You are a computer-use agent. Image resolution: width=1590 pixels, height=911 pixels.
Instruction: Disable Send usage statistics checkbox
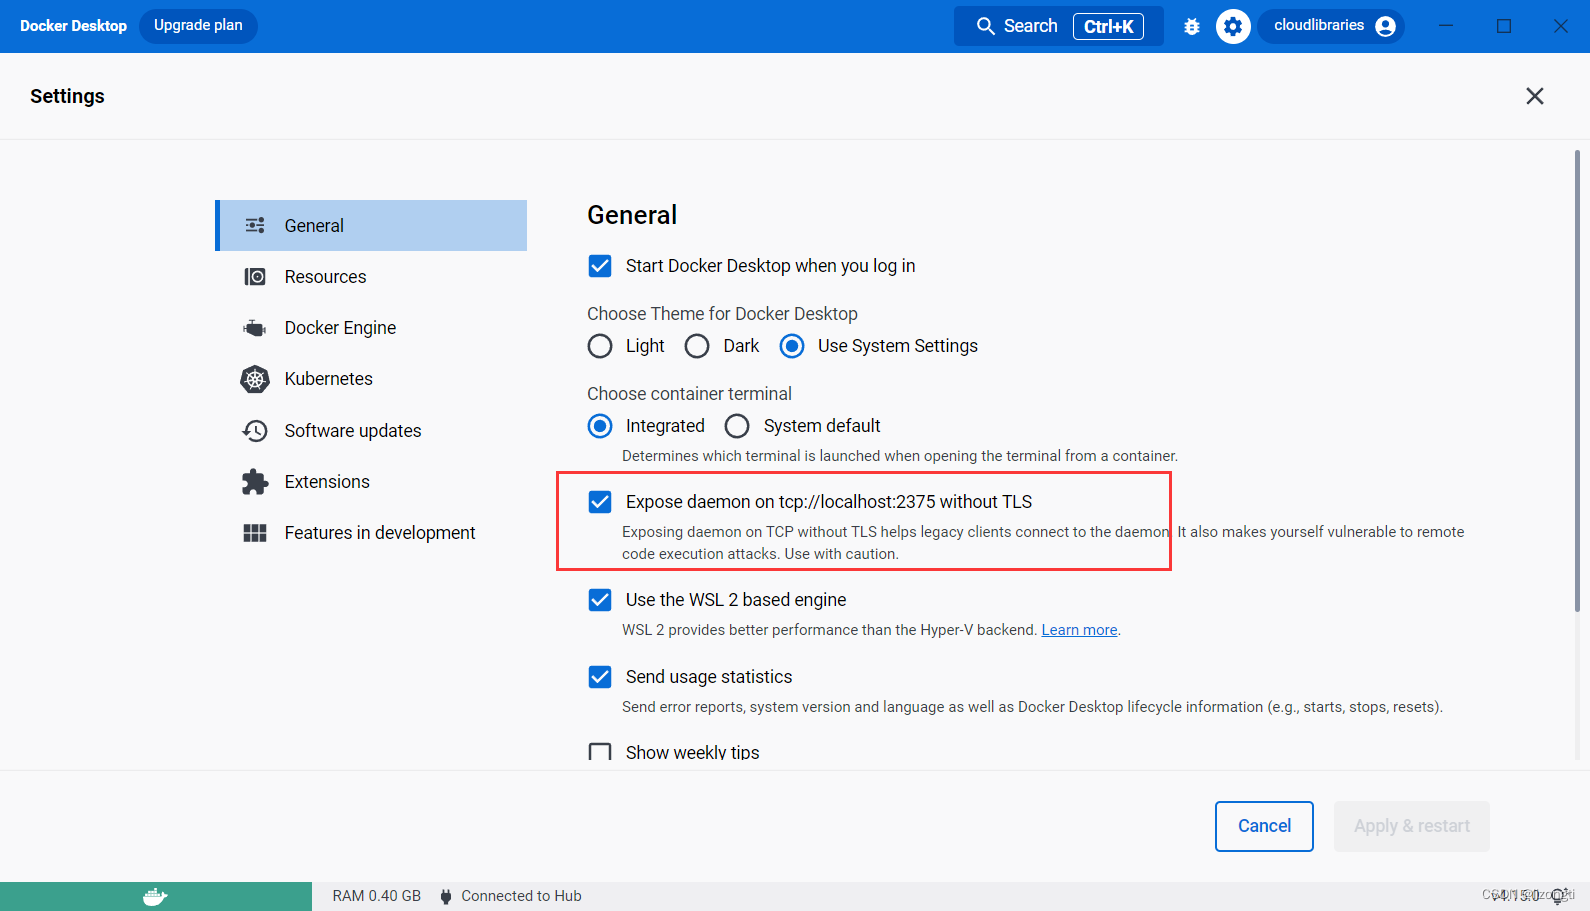[600, 677]
